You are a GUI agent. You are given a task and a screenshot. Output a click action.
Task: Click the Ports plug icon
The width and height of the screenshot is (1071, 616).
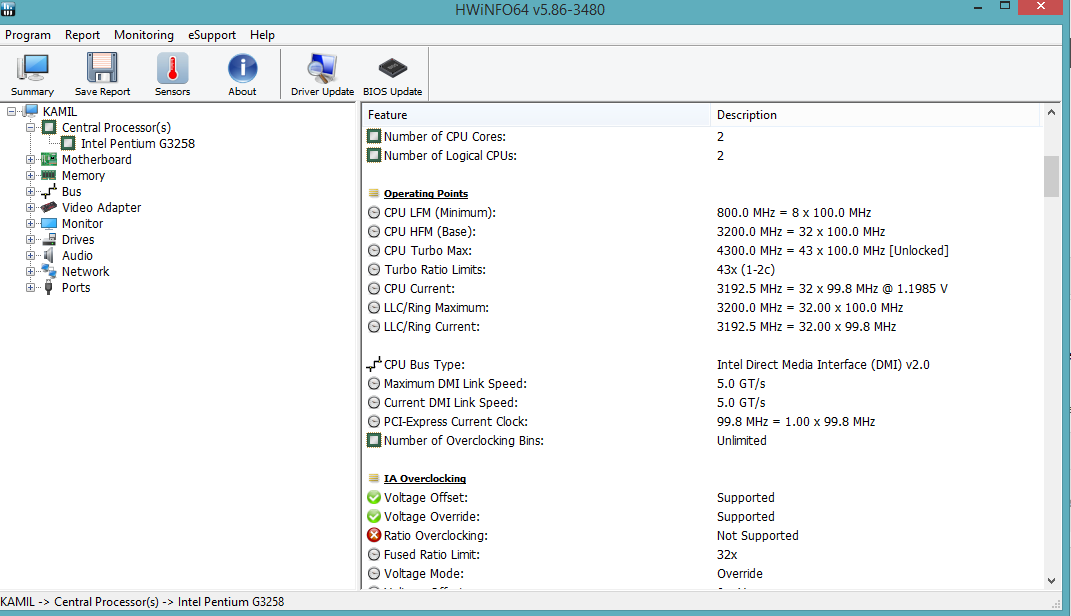tap(48, 288)
